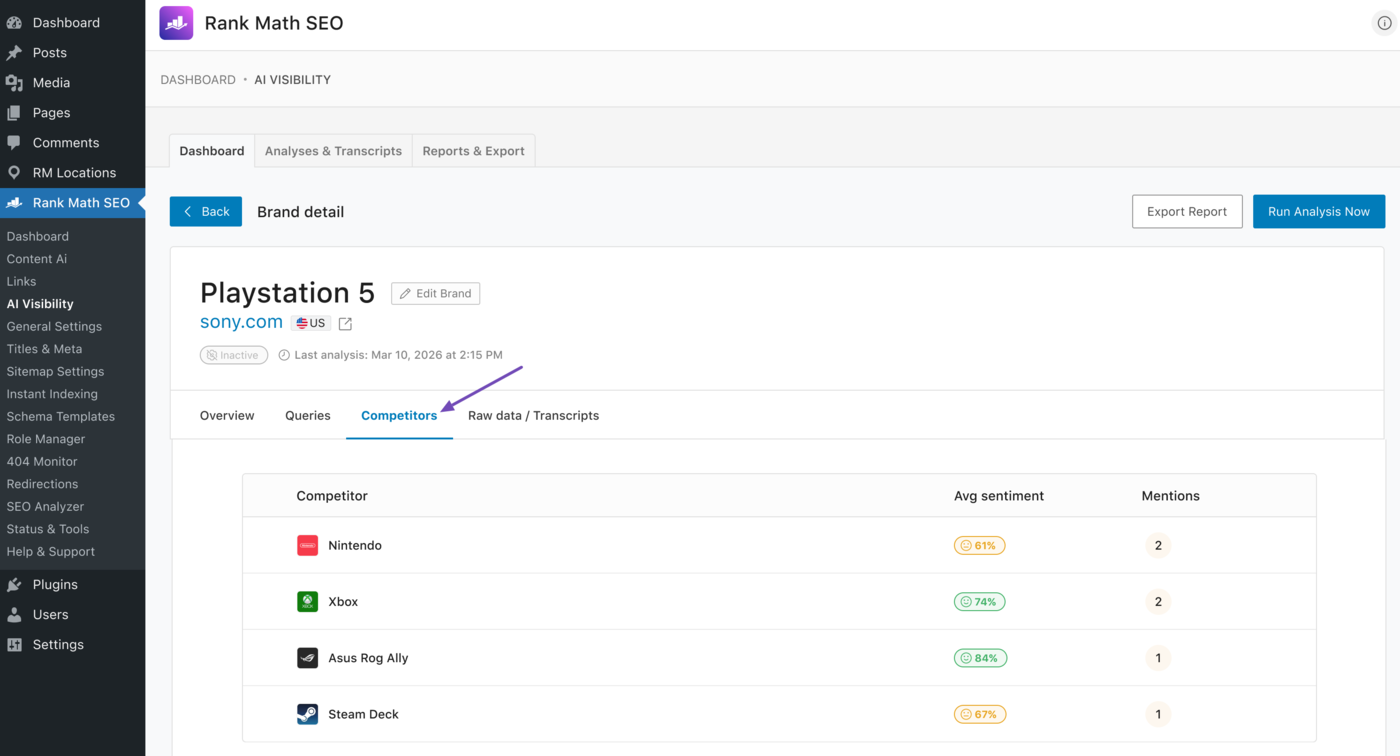
Task: Click the Asus Rog Ally competitor name
Action: coord(368,657)
